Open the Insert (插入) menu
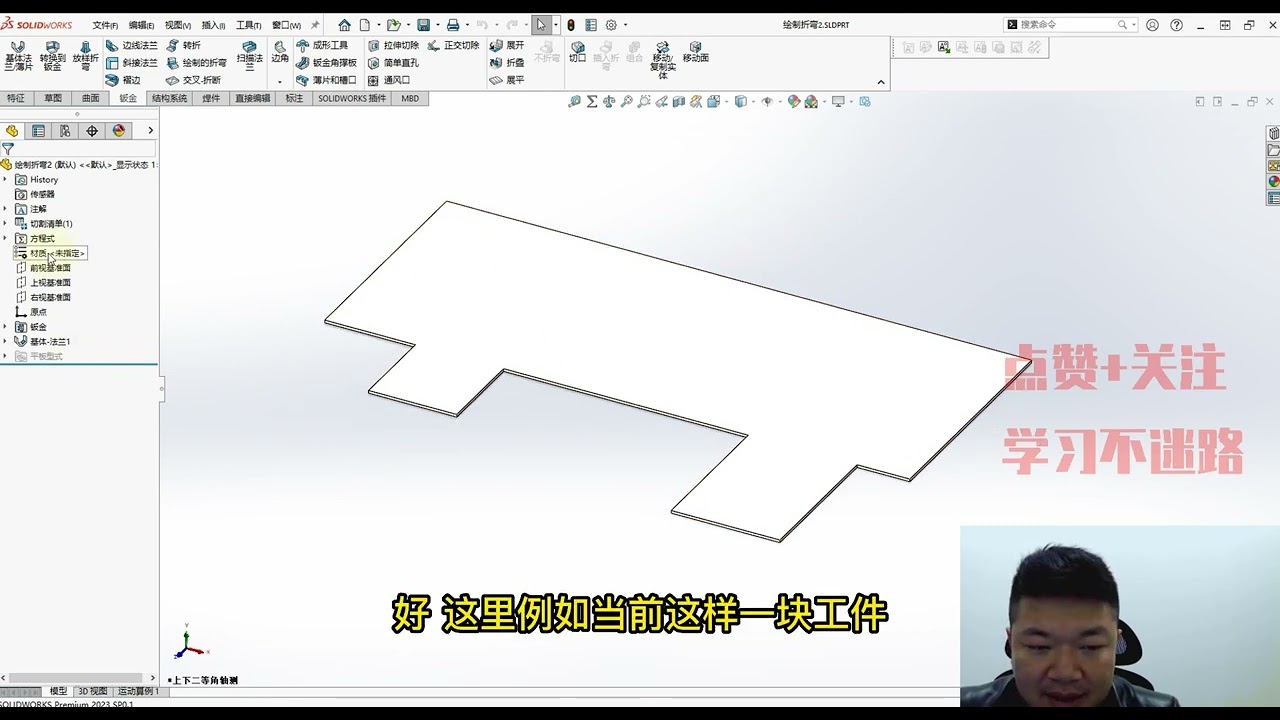The width and height of the screenshot is (1280, 720). [213, 25]
